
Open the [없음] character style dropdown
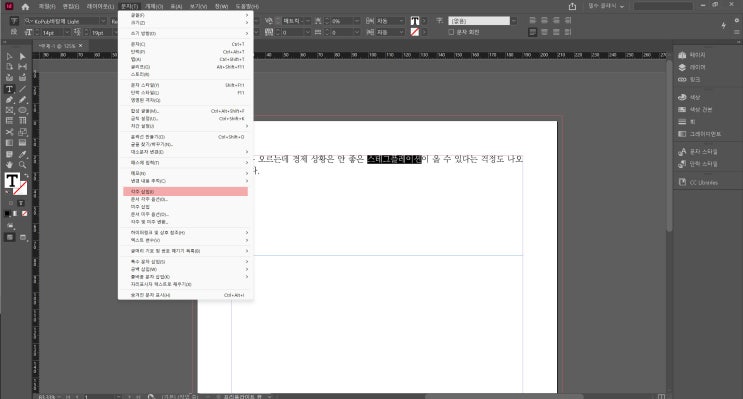513,21
